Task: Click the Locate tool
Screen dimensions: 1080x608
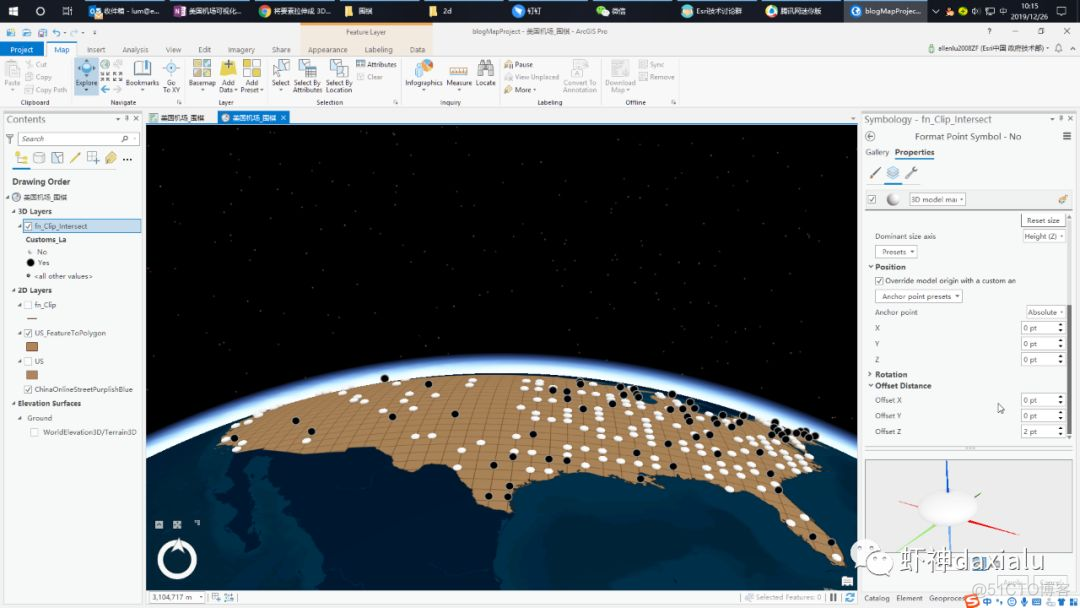Action: 486,70
